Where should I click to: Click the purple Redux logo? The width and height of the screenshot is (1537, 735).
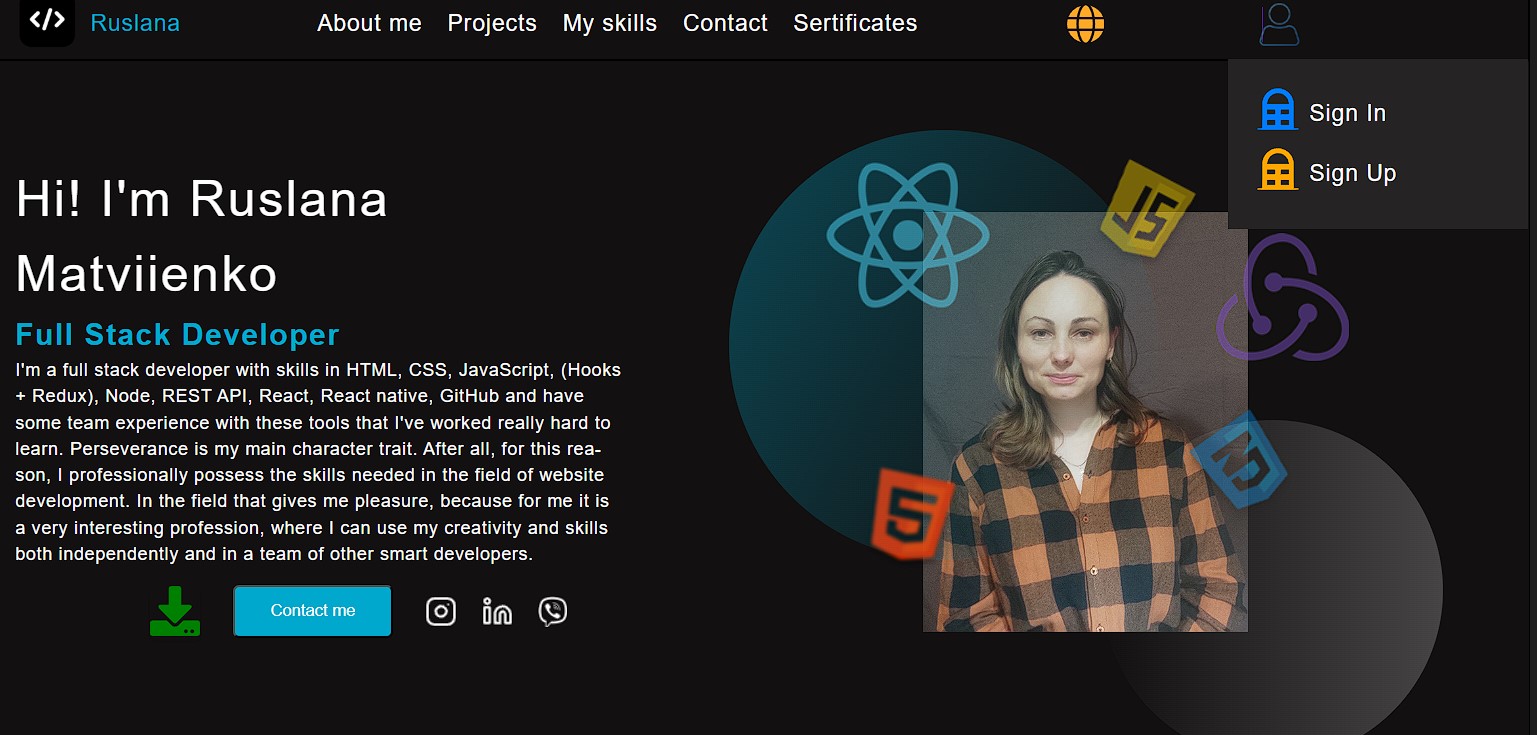pos(1282,298)
